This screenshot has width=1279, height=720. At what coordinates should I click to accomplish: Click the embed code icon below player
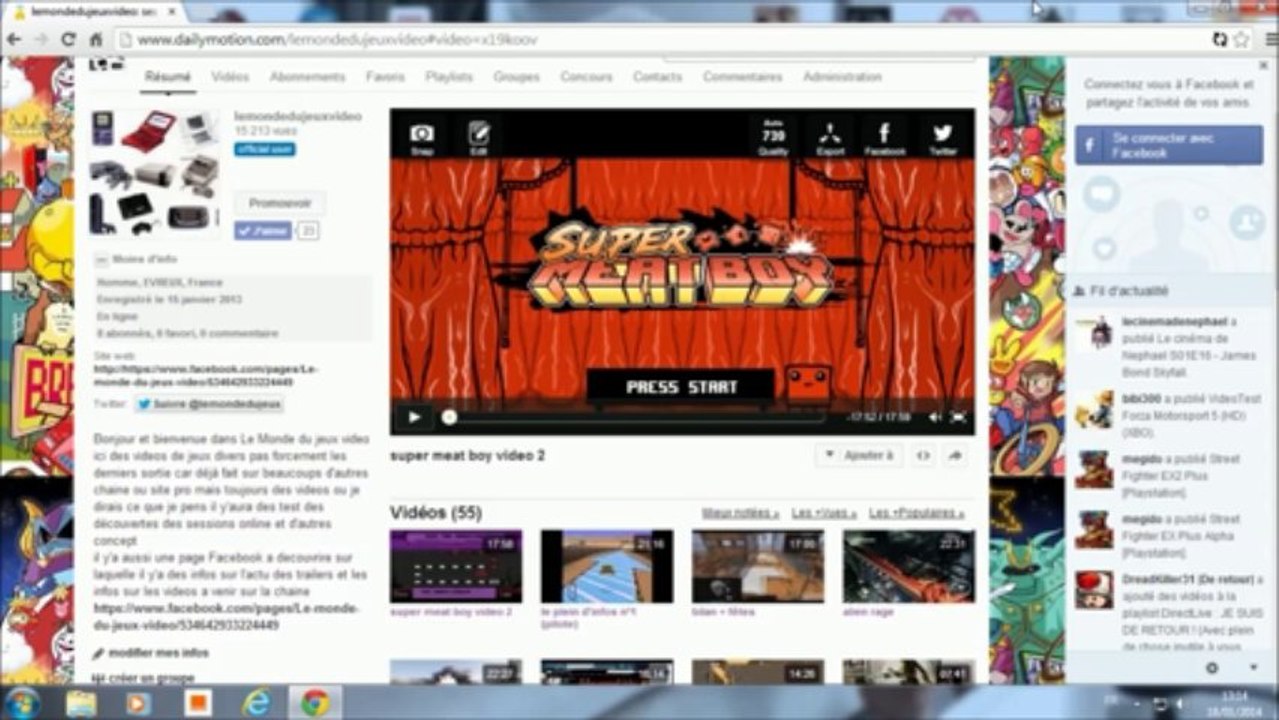[923, 456]
